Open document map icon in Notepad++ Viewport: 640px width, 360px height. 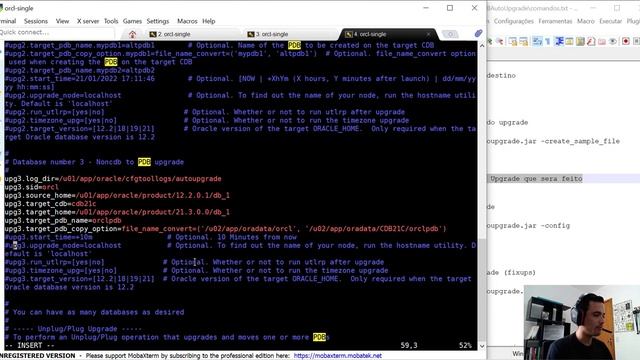[x=580, y=41]
